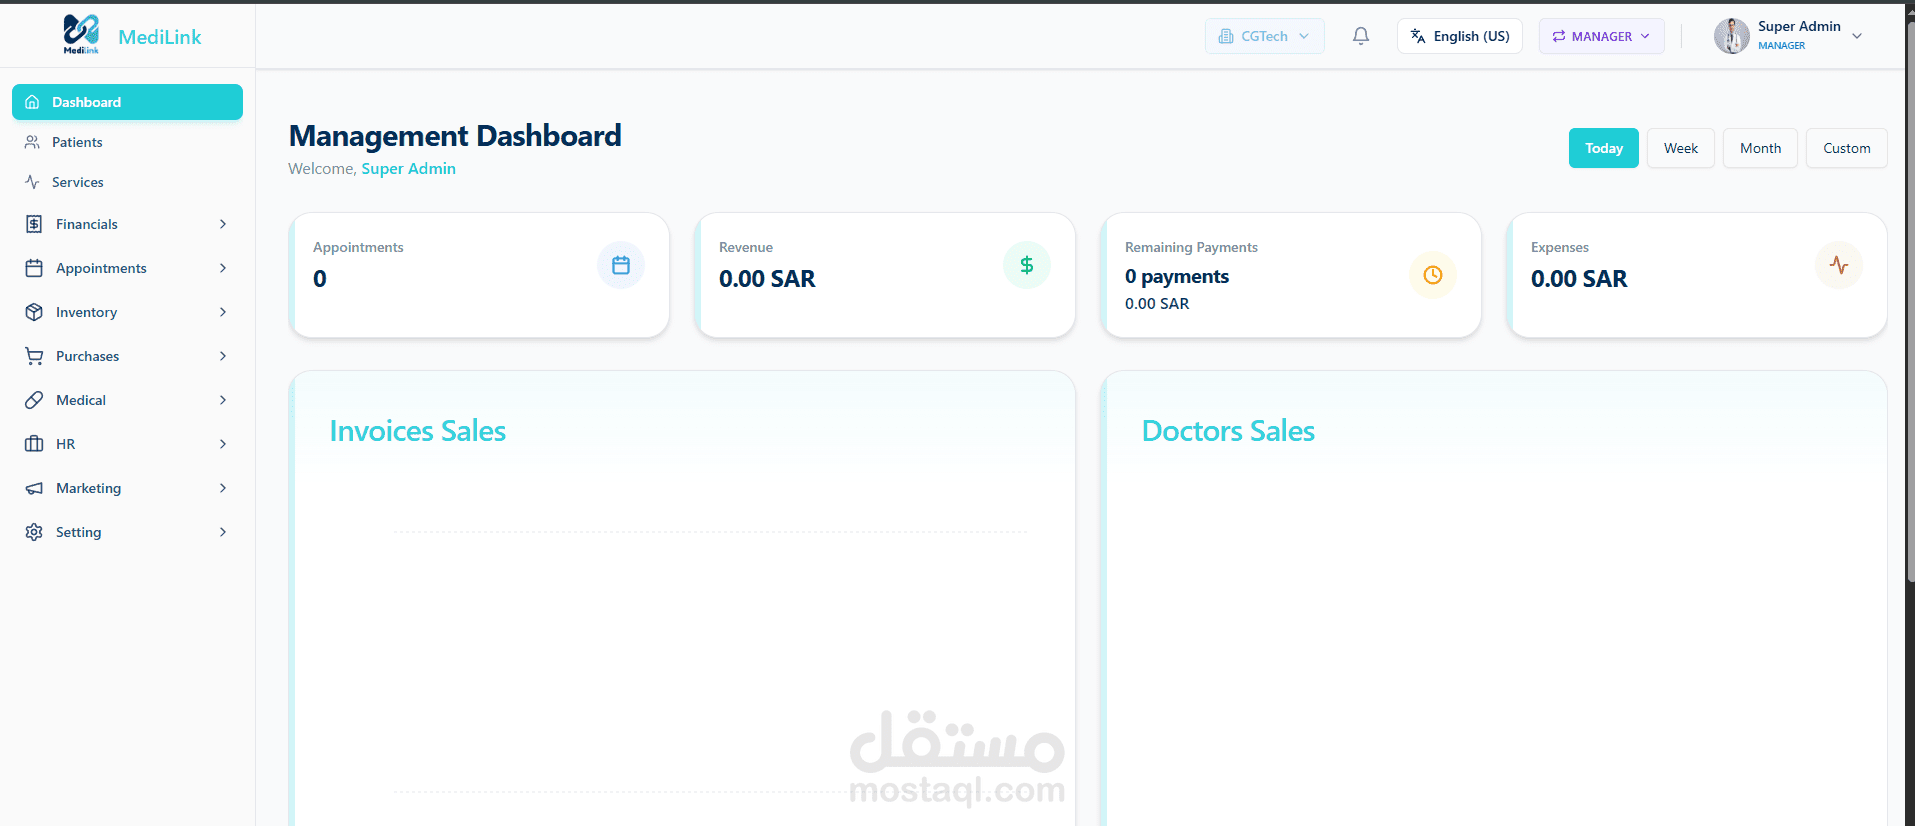Expand the Appointments sidebar chevron
The image size is (1915, 826).
click(223, 268)
